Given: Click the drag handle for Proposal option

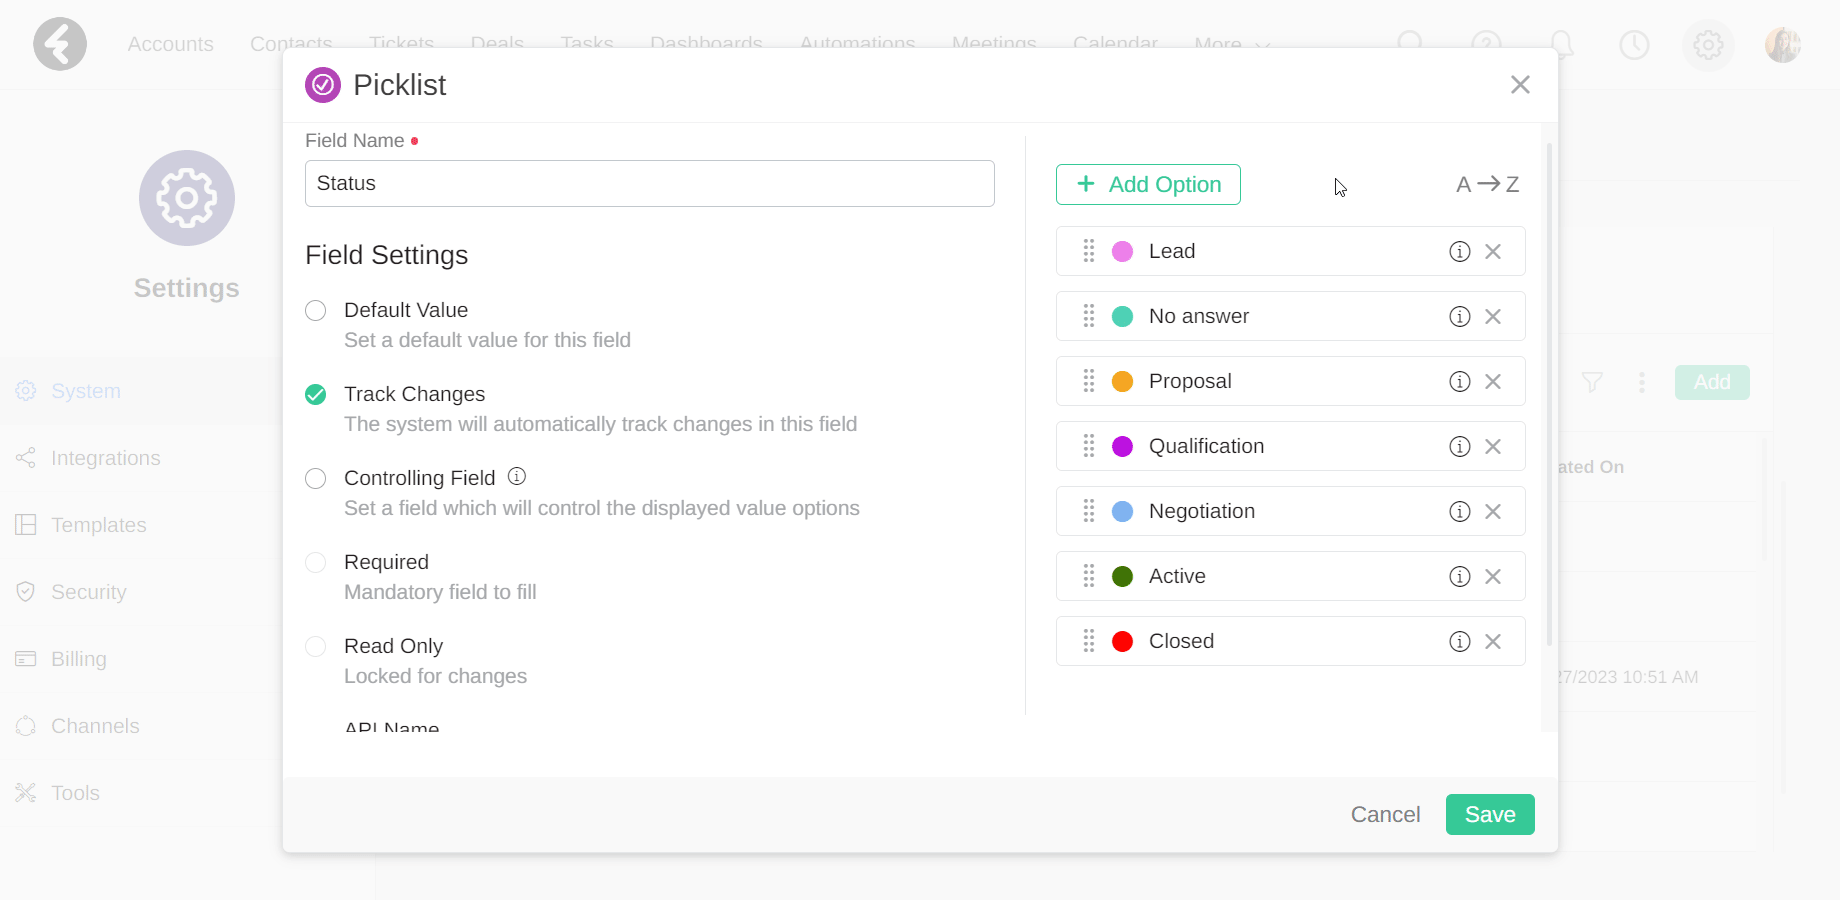Looking at the screenshot, I should click(x=1089, y=381).
